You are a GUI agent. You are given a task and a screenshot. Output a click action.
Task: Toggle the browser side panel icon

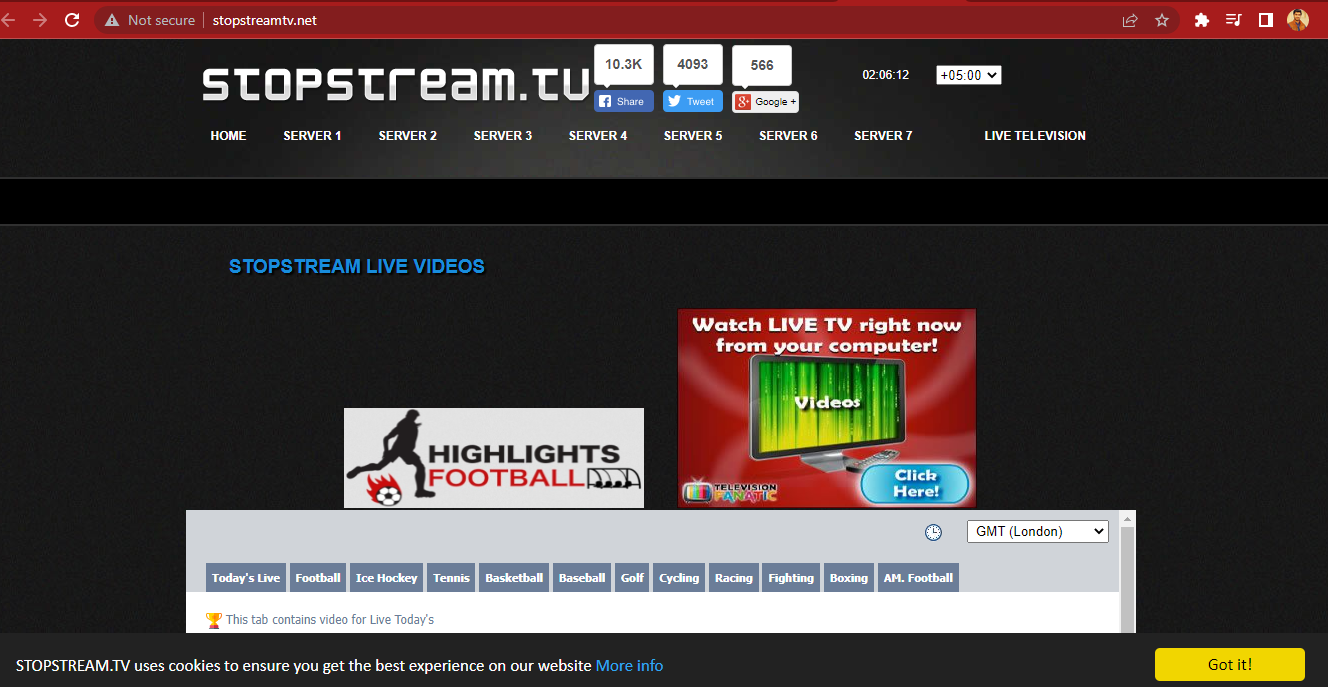(x=1266, y=20)
